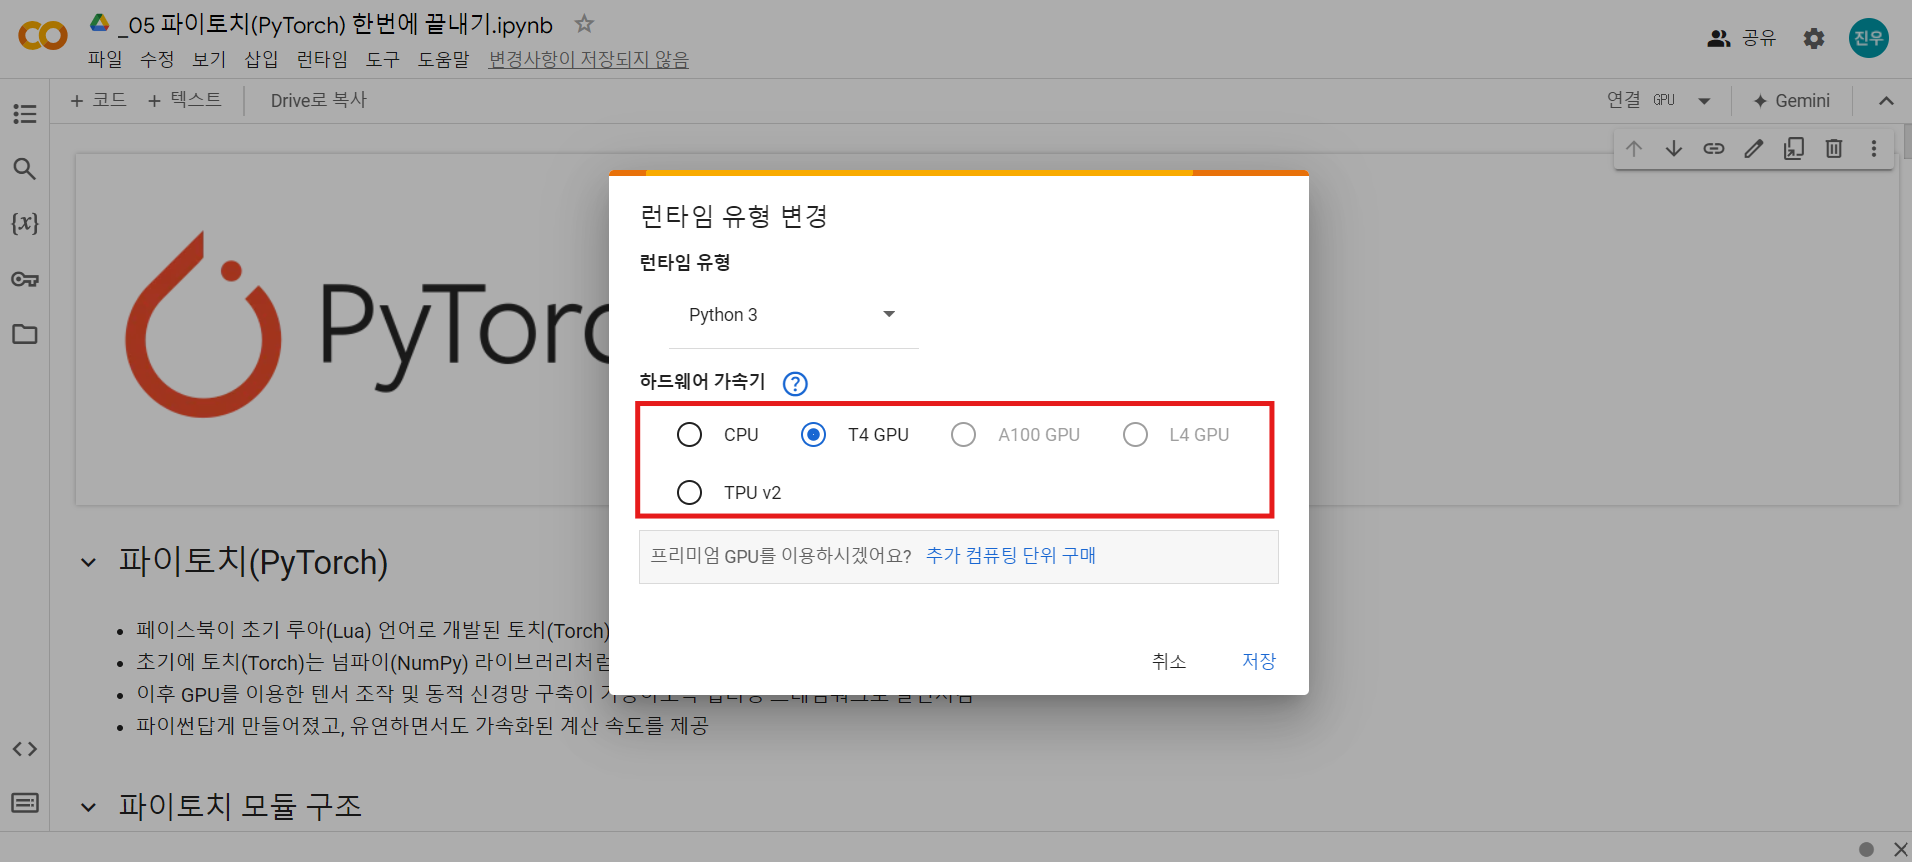
Task: Click the hardware accelerator help icon
Action: click(x=795, y=383)
